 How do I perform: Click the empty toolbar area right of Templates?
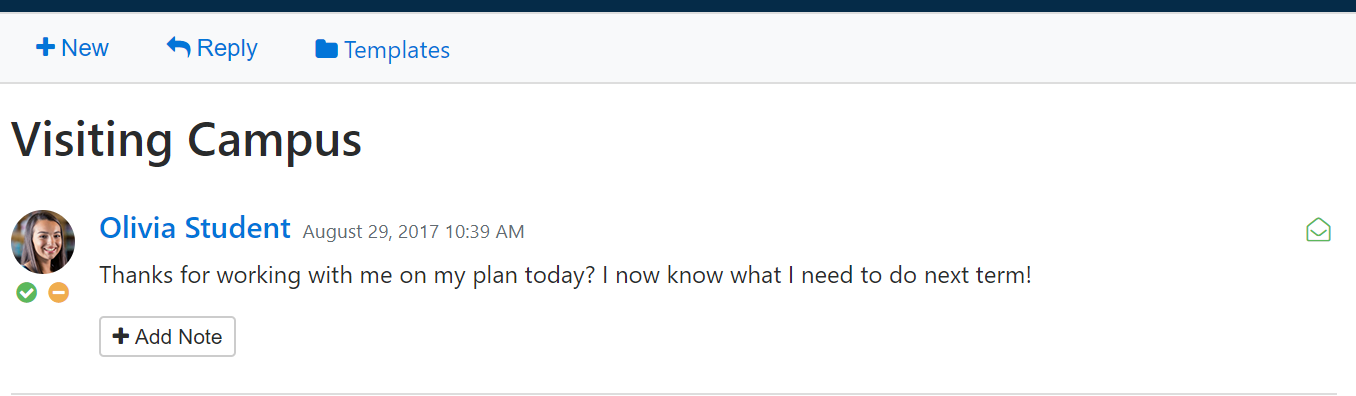pyautogui.click(x=900, y=48)
